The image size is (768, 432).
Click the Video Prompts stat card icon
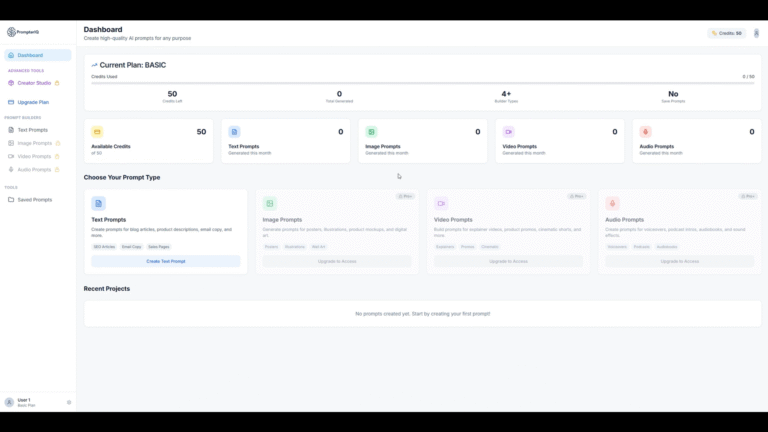[x=508, y=132]
